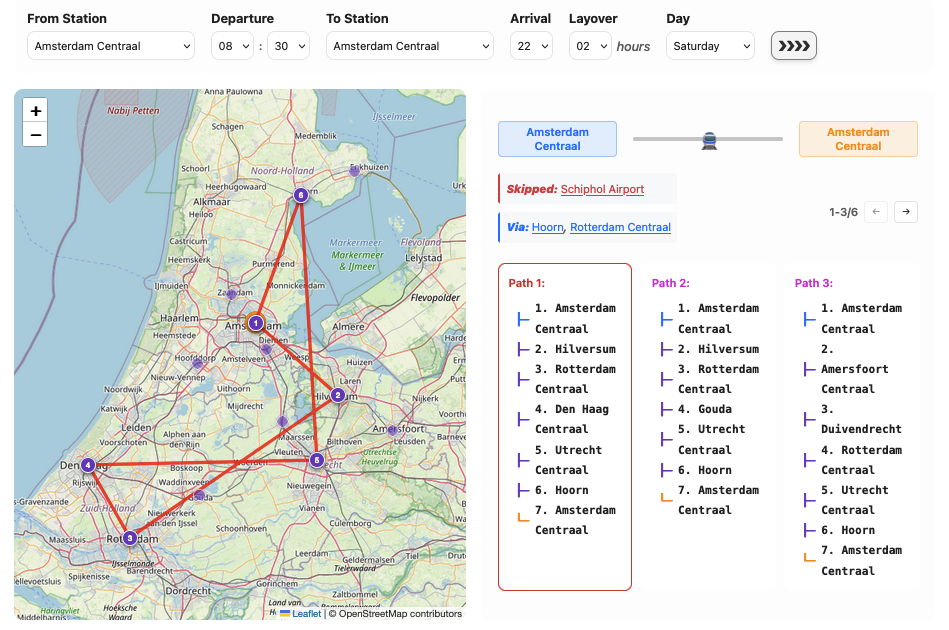Viewport: 949px width, 630px height.
Task: Open the Arrival hour dropdown
Action: [530, 46]
